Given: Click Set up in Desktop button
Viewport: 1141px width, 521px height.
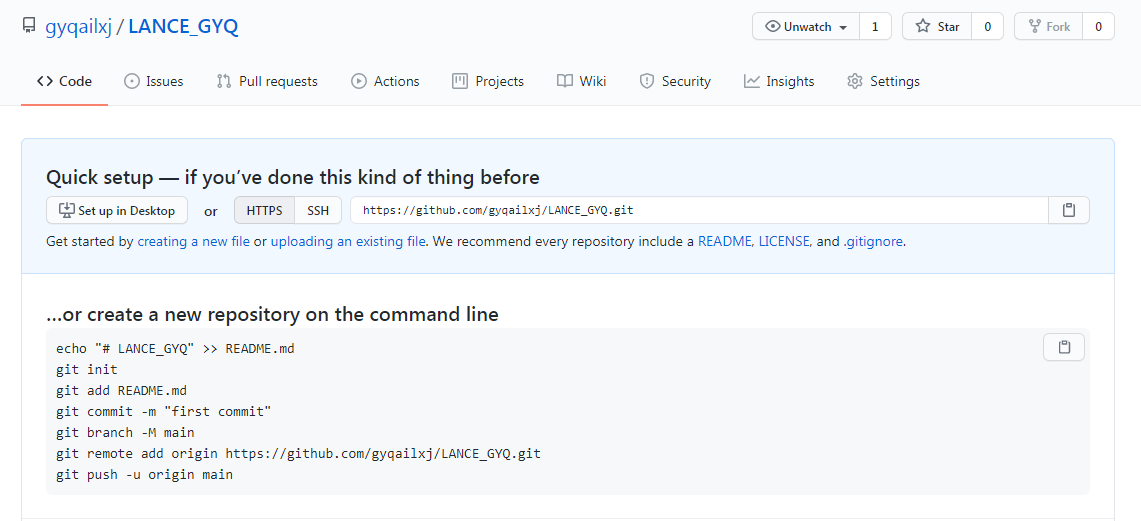Looking at the screenshot, I should click(x=116, y=210).
